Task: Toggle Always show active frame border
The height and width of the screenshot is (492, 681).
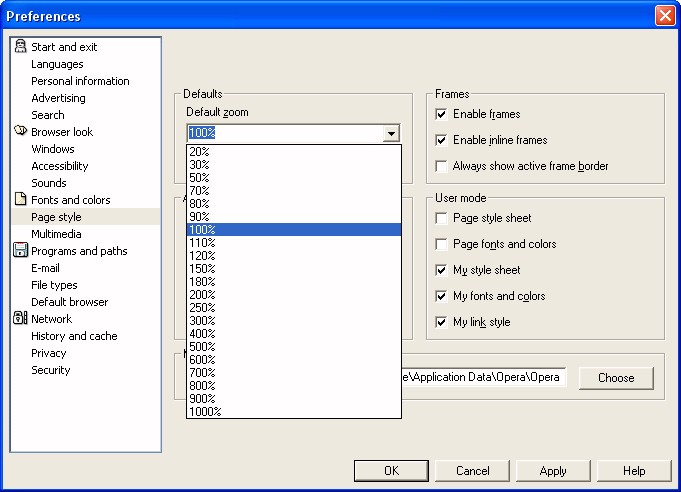Action: [x=441, y=166]
